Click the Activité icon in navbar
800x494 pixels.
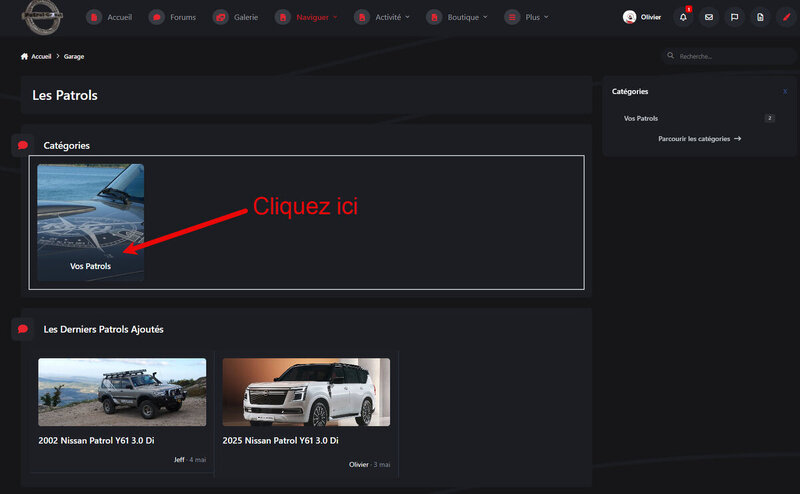[362, 17]
